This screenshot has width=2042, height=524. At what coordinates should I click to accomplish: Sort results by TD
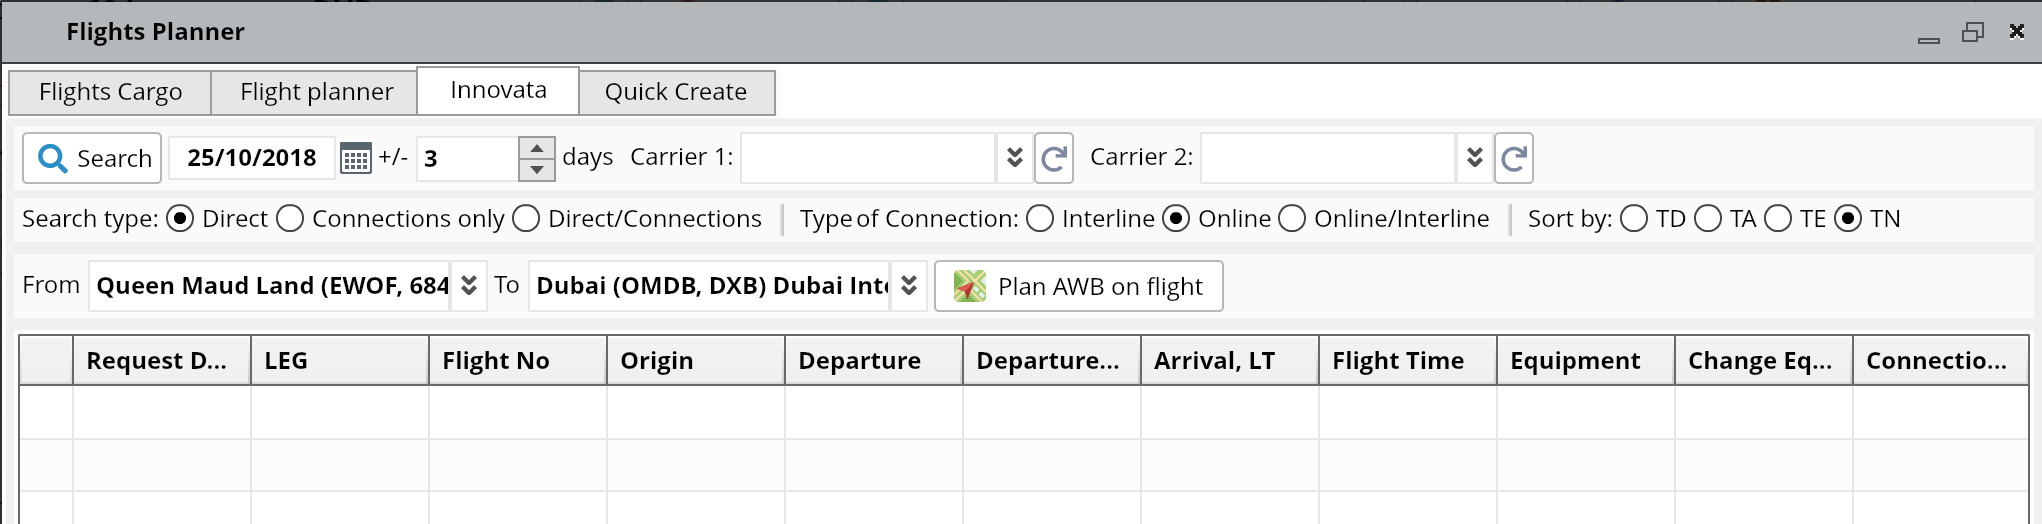[1634, 218]
